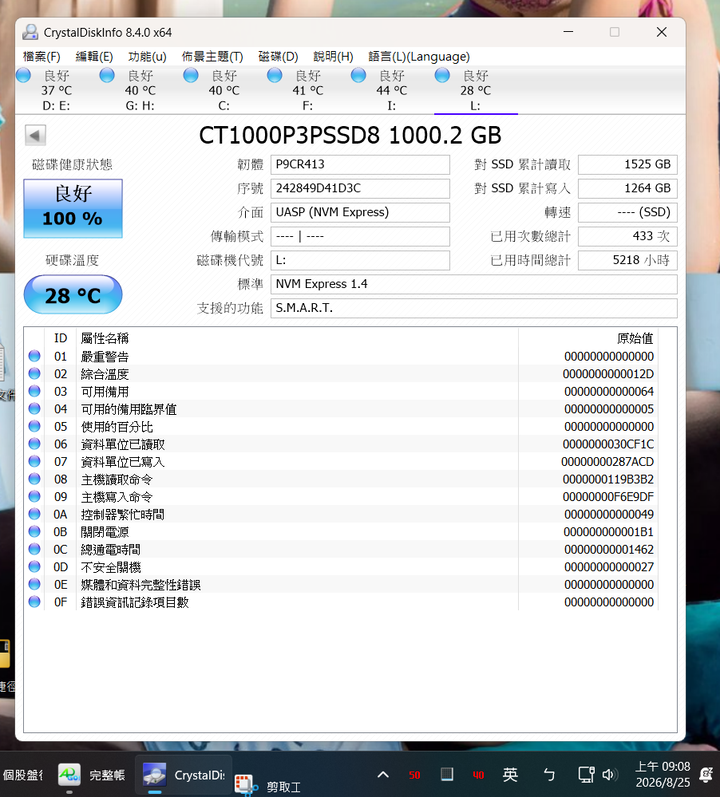Open the 編輯(E) menu

pos(94,56)
